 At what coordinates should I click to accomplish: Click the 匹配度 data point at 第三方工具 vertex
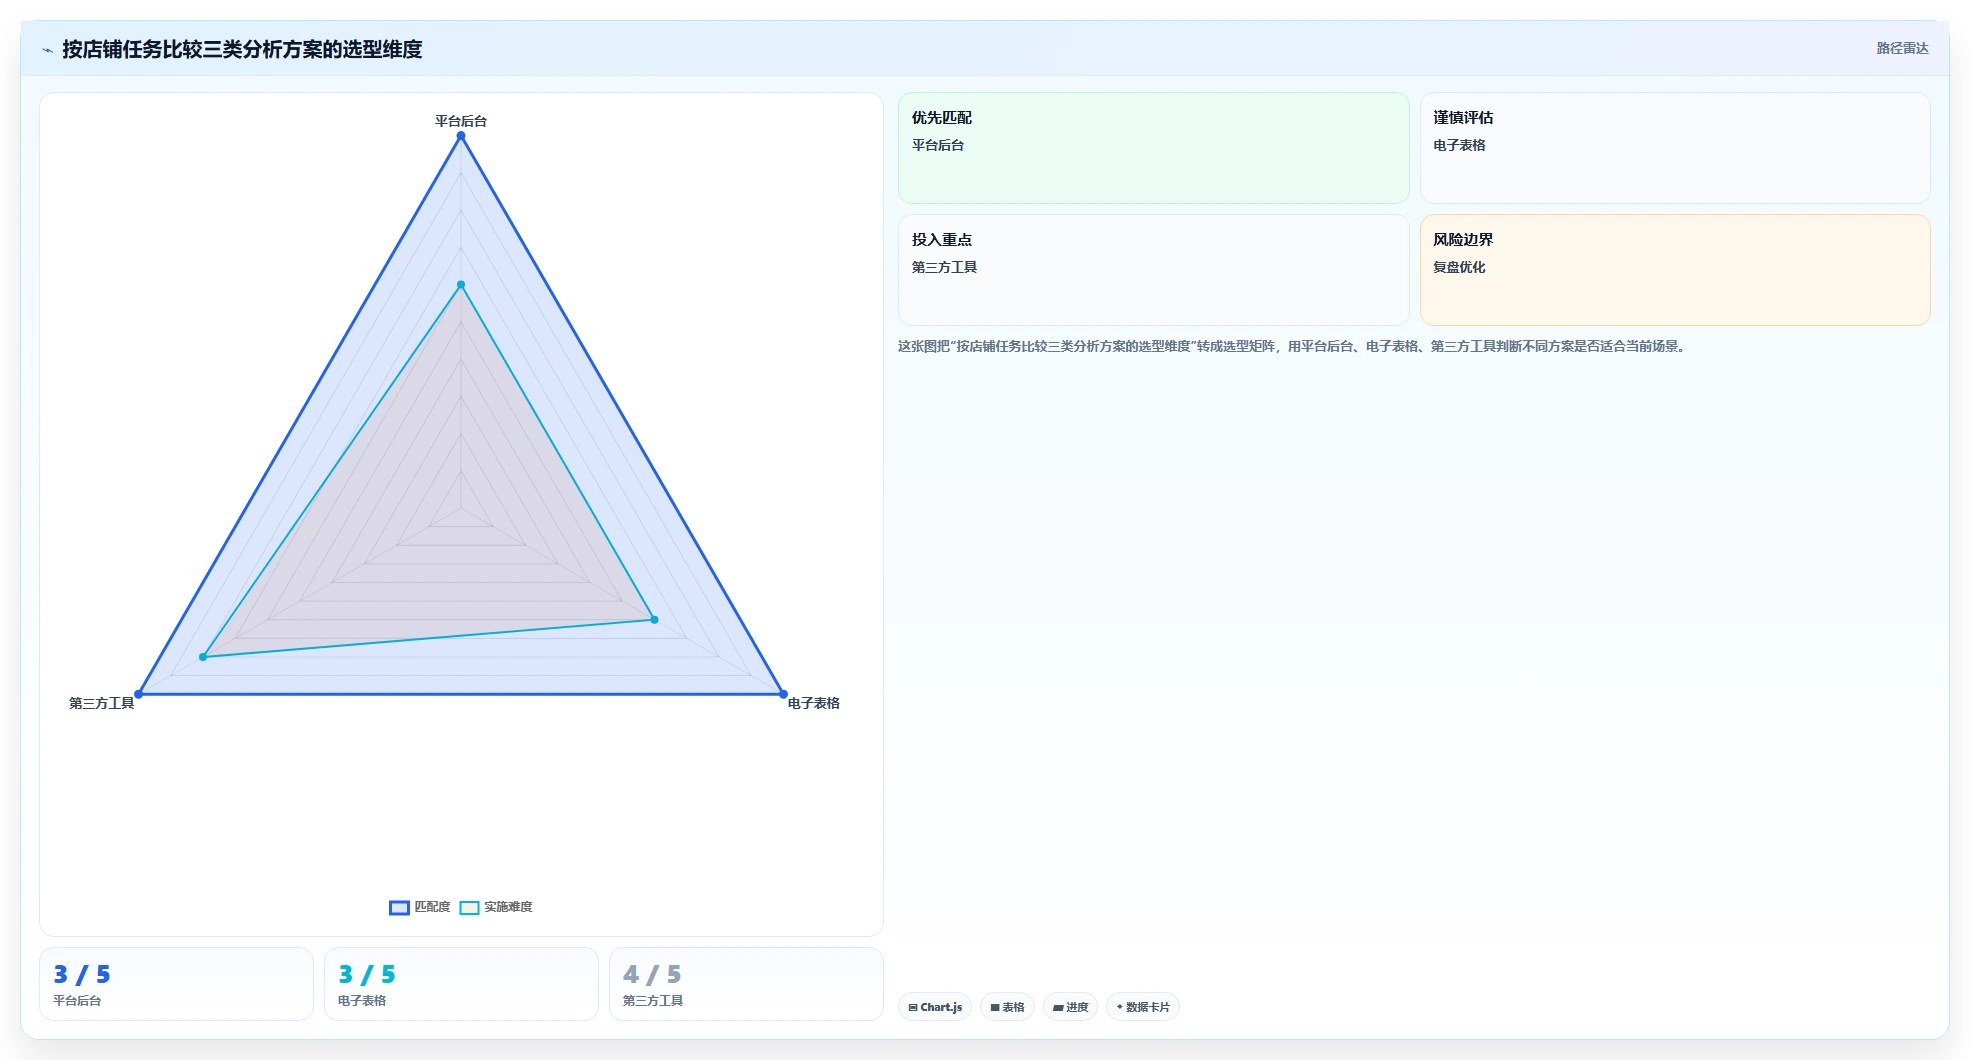[x=139, y=694]
